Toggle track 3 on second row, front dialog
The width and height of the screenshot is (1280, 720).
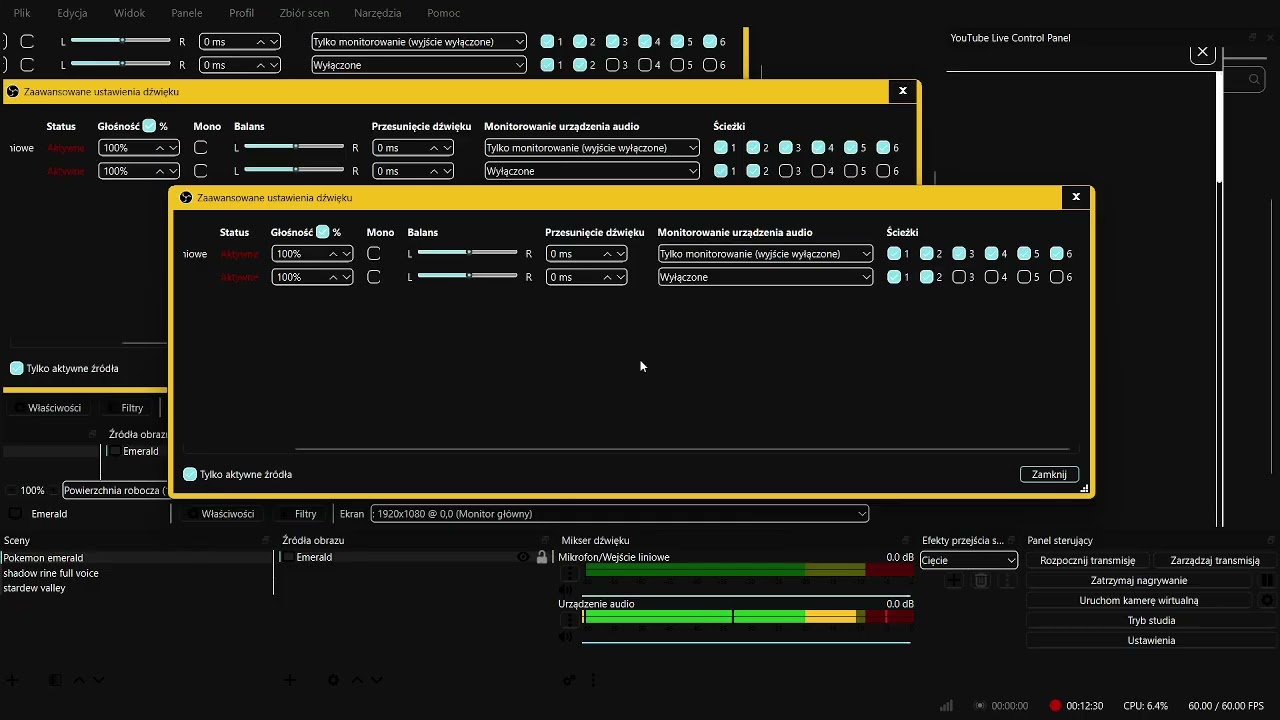[x=959, y=277]
